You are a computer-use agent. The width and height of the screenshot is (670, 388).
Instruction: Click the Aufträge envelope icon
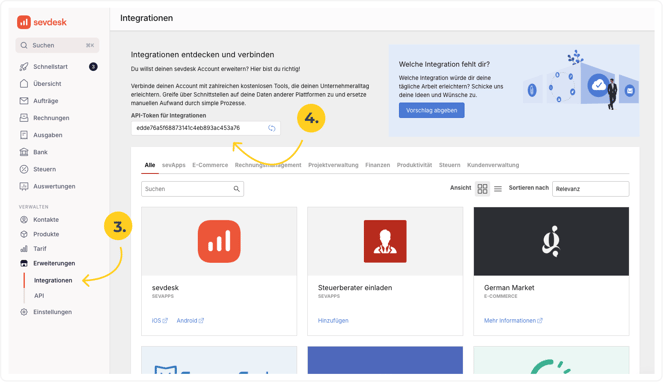pyautogui.click(x=24, y=101)
